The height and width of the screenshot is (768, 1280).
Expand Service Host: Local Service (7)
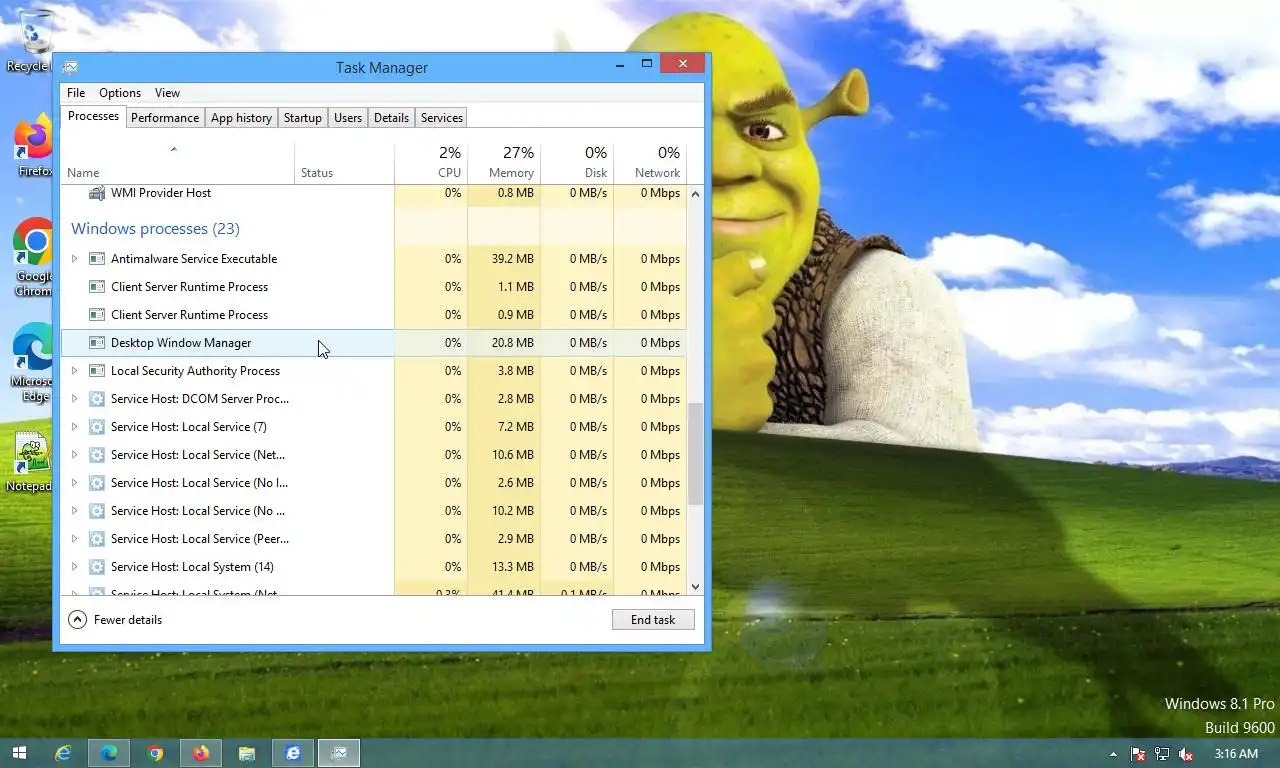point(74,427)
